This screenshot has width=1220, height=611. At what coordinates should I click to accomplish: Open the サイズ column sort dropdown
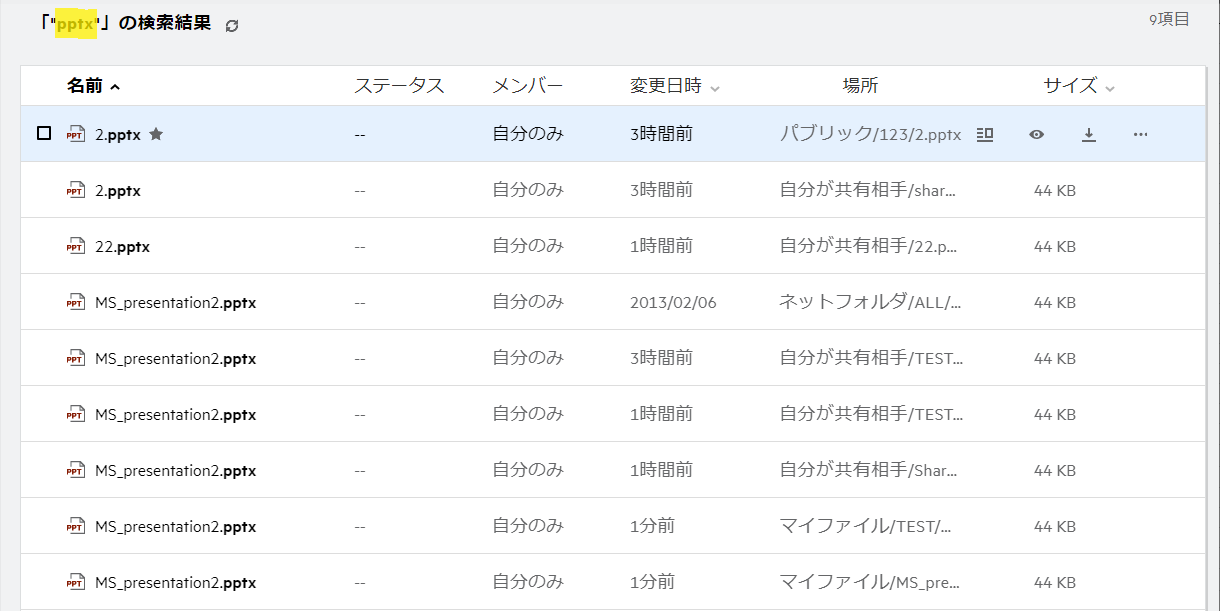pos(1110,88)
